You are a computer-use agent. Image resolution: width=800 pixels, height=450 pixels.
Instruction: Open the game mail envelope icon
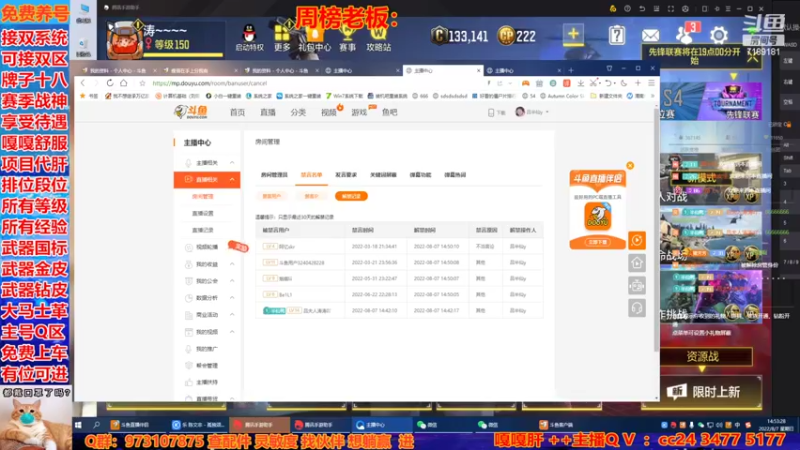pyautogui.click(x=651, y=36)
